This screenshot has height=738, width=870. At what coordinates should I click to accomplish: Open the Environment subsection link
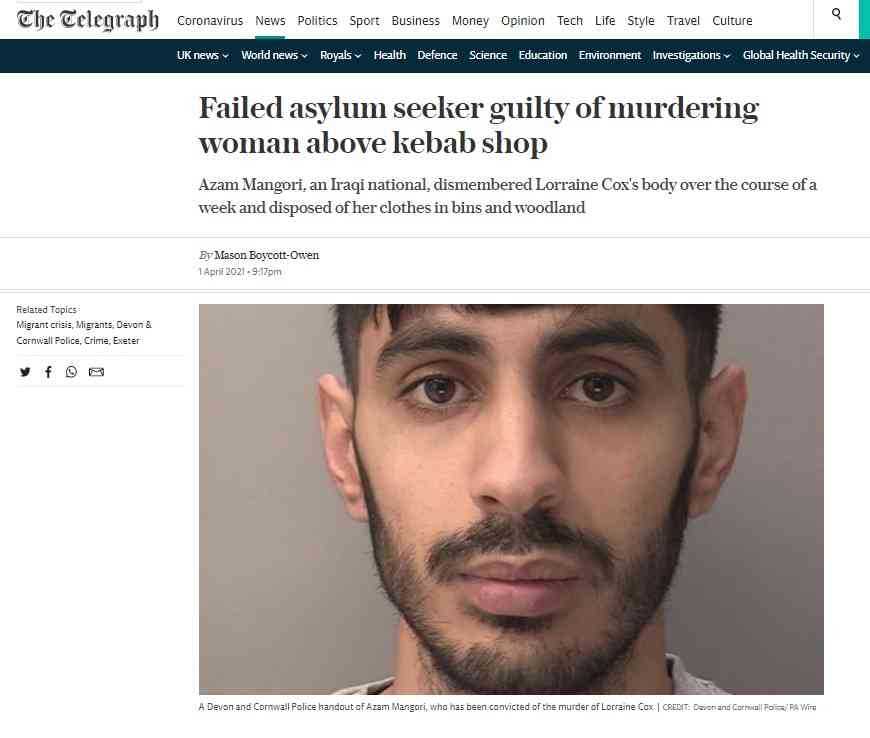pyautogui.click(x=609, y=55)
